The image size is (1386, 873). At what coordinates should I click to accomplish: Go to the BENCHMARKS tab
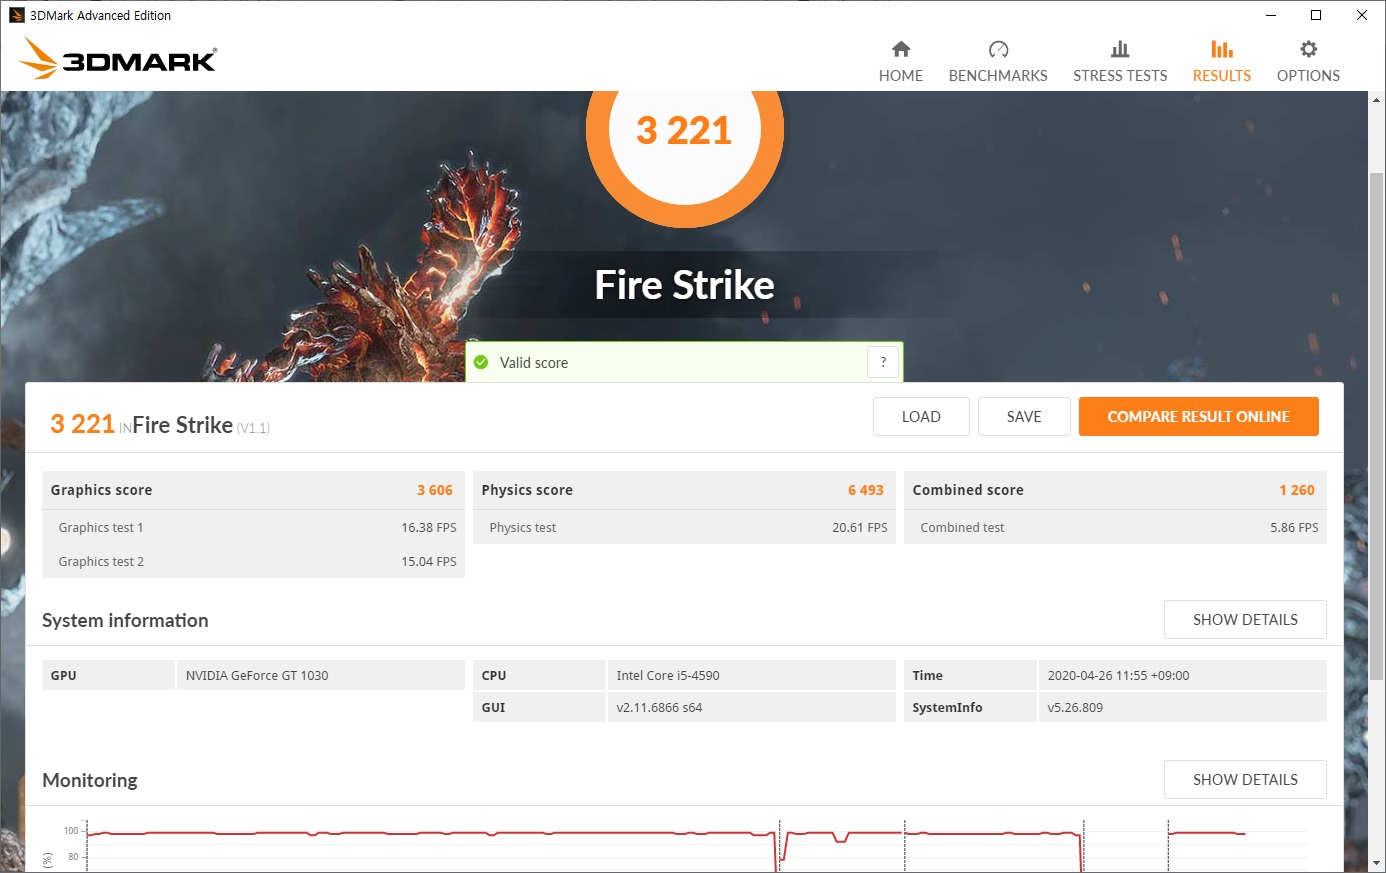[x=998, y=61]
